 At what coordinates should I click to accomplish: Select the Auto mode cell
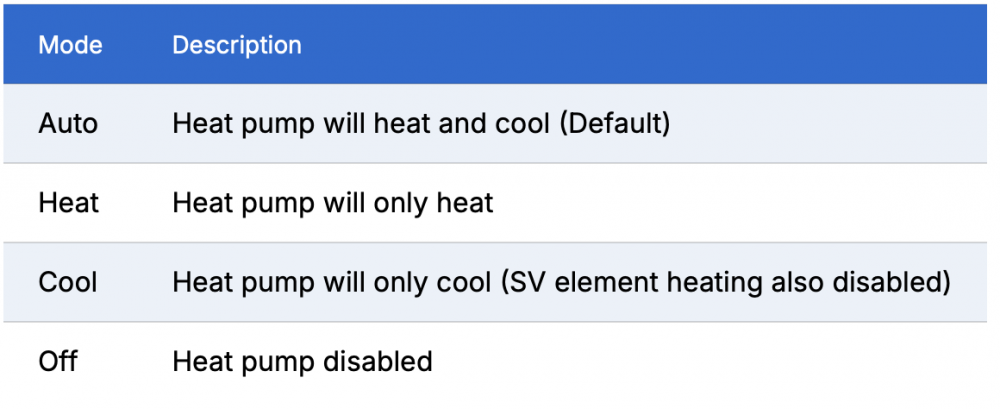click(68, 124)
